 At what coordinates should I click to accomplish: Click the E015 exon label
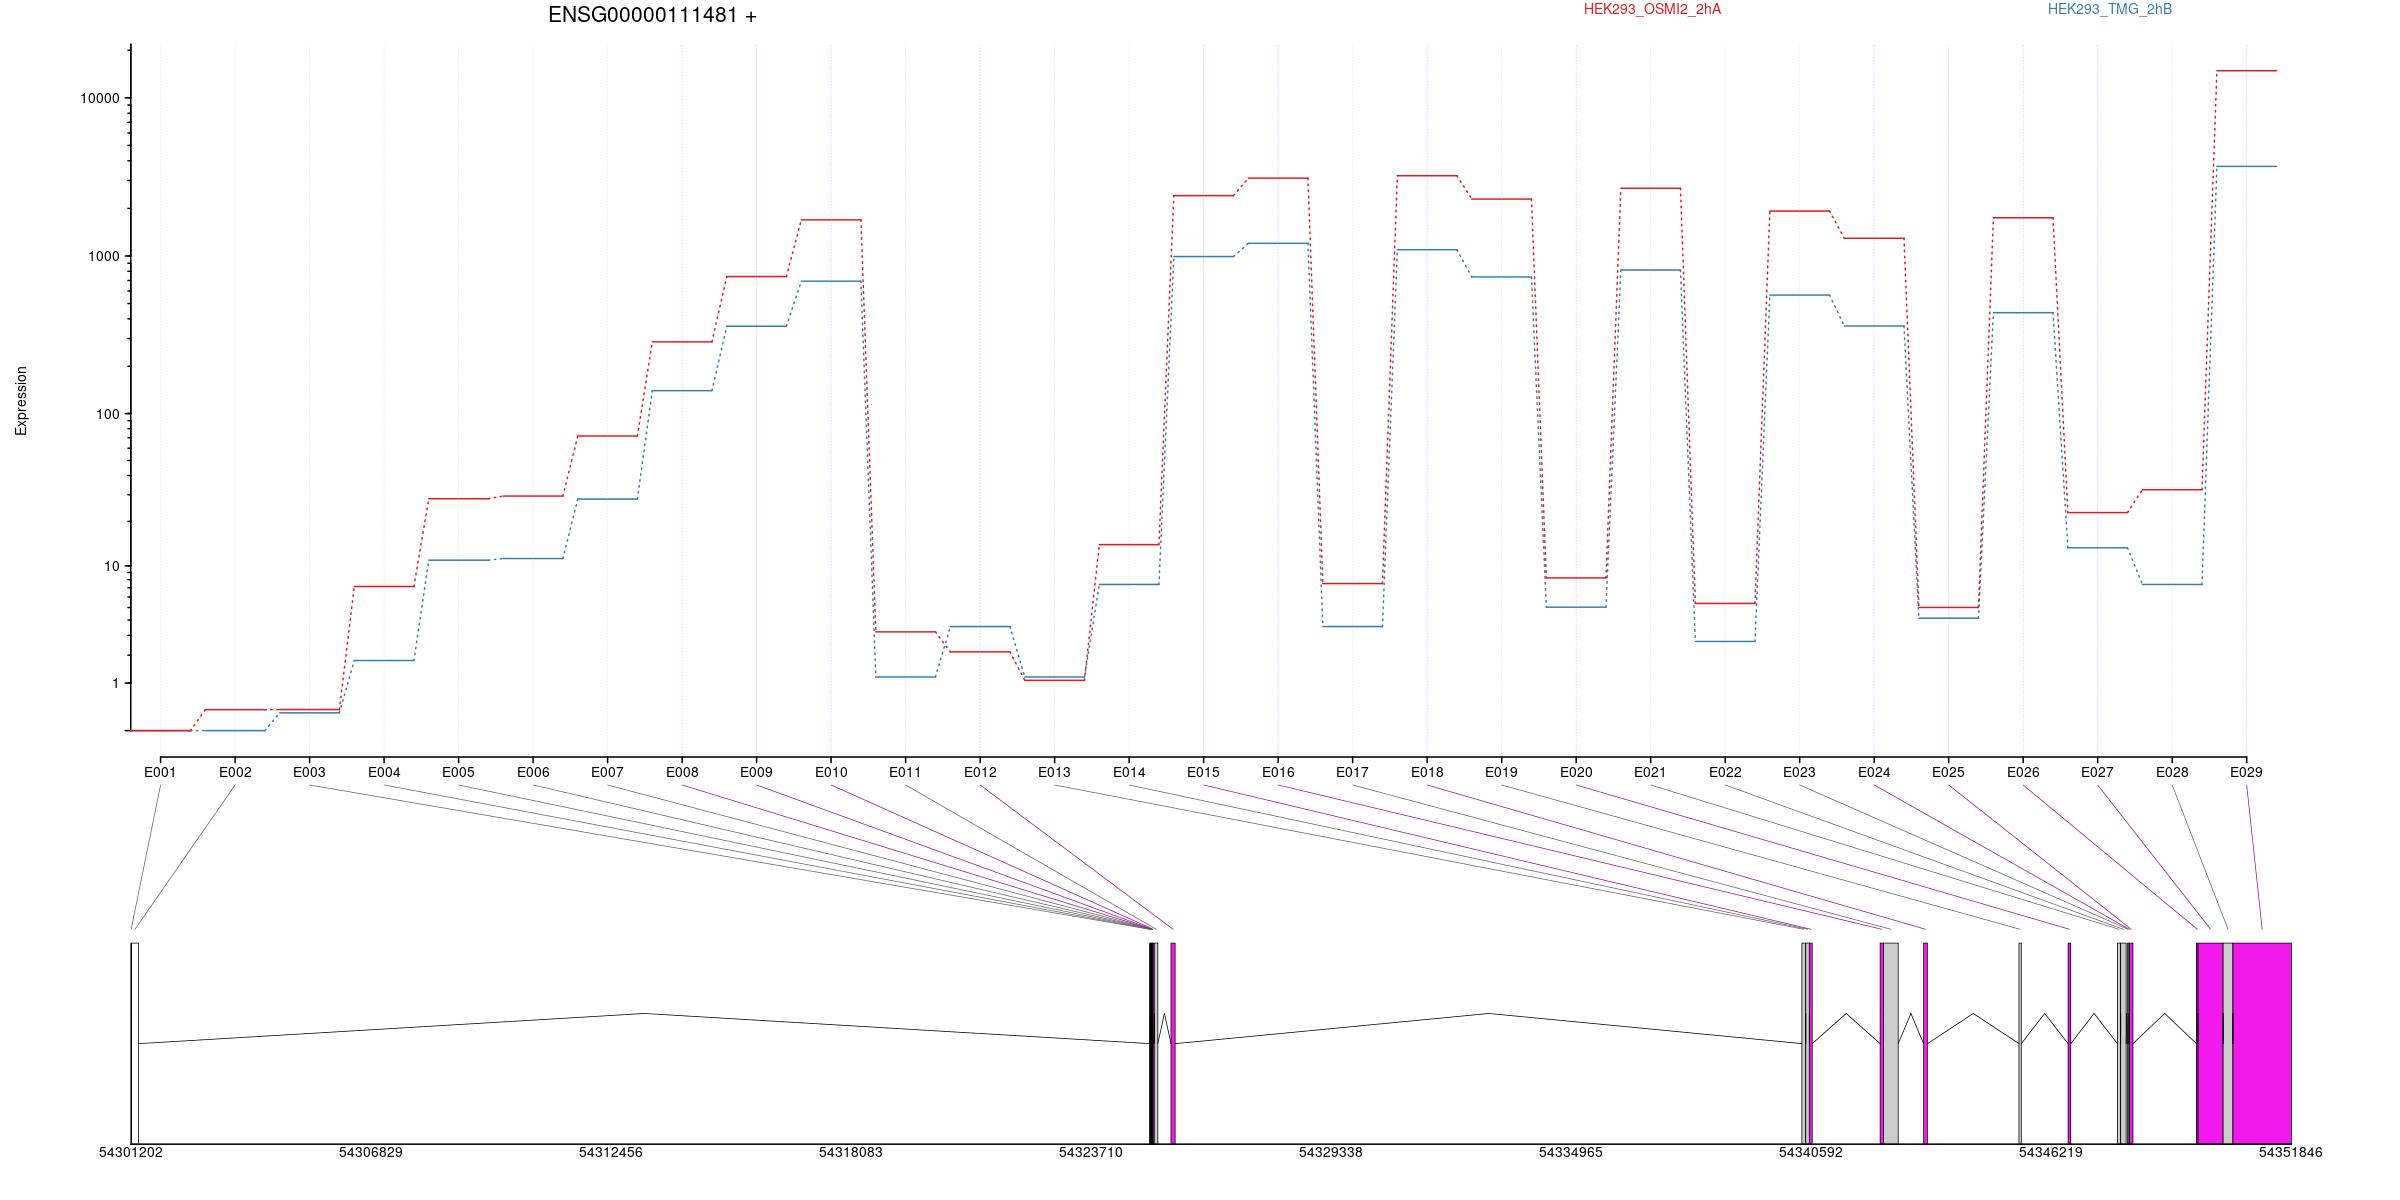[1203, 772]
